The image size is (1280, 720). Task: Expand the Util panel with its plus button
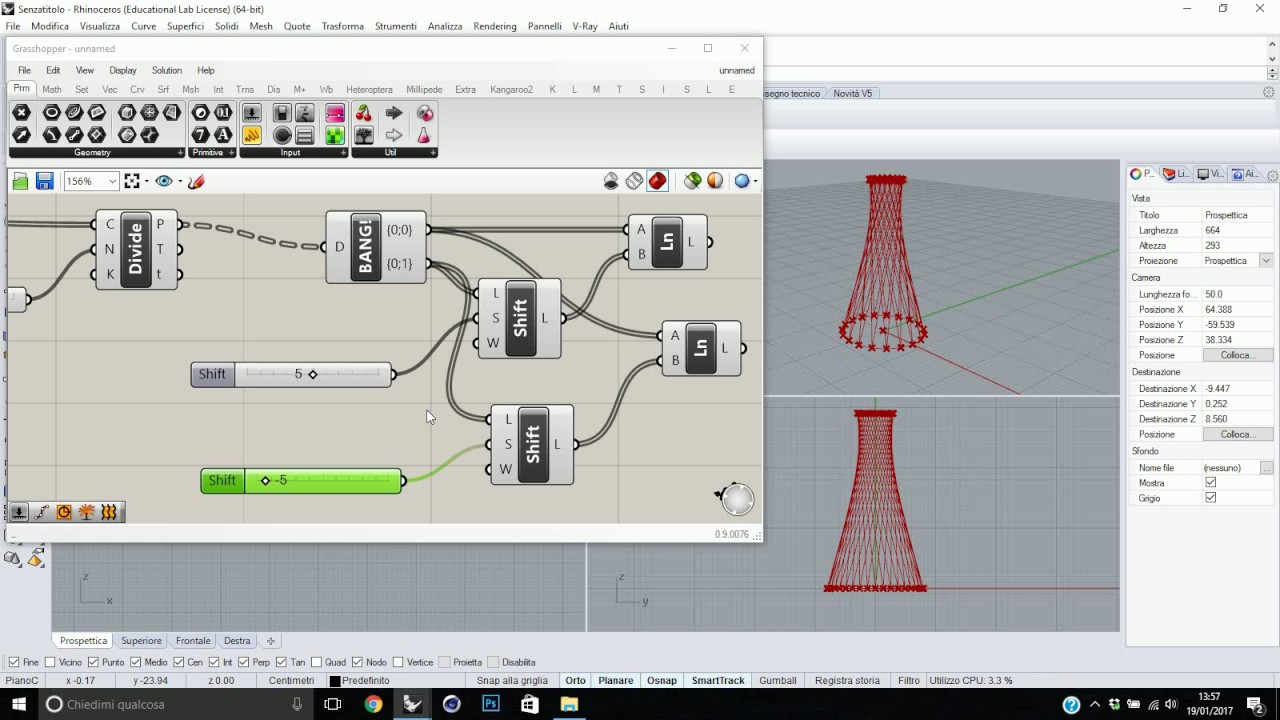point(433,153)
